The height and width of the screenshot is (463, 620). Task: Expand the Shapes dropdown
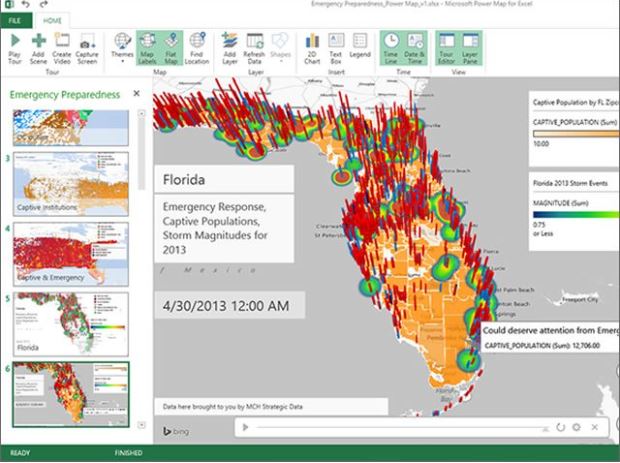coord(281,48)
